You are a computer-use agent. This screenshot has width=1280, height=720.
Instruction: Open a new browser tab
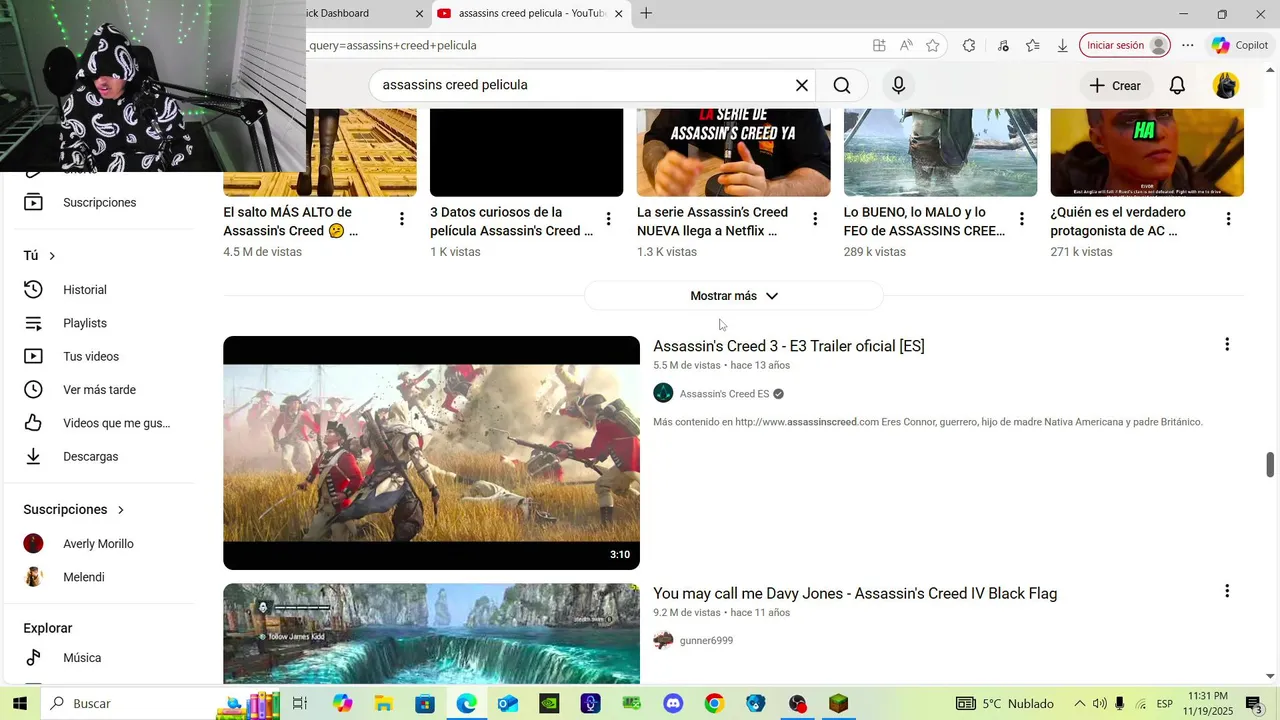(646, 13)
